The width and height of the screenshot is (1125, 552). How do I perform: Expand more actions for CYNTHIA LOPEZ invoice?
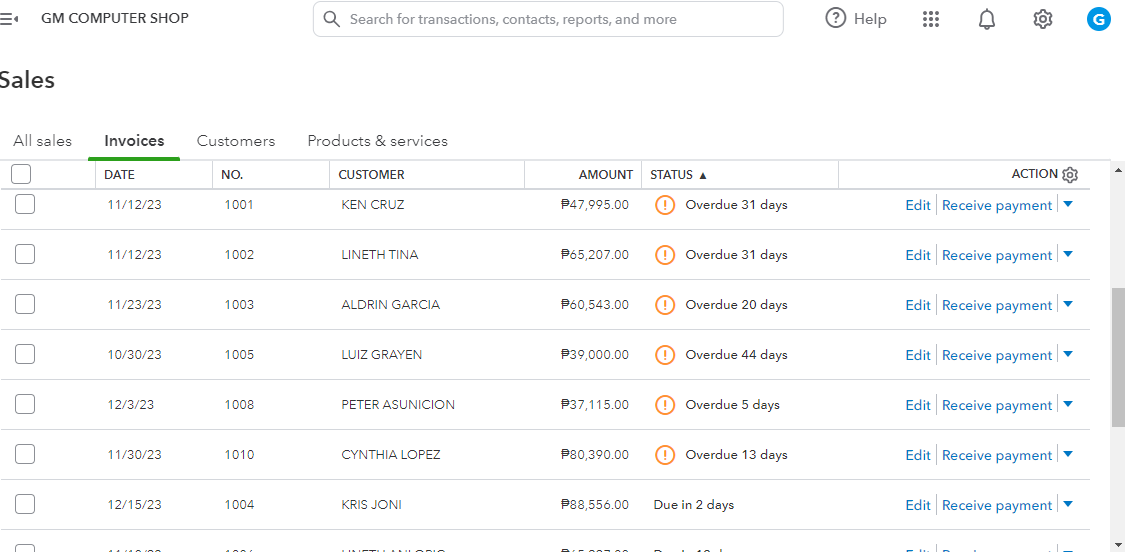coord(1068,454)
